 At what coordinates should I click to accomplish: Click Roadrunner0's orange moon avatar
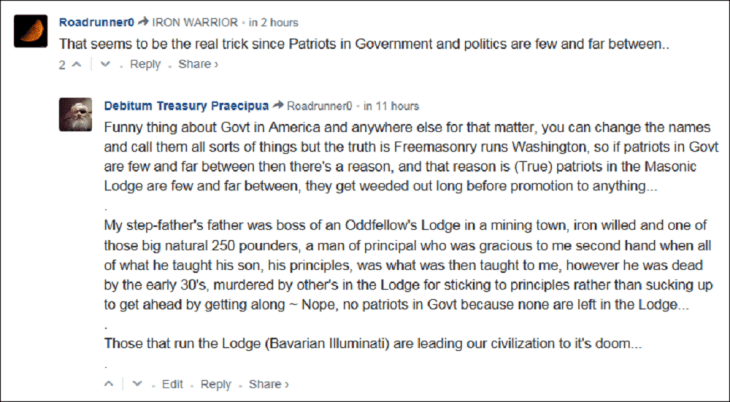(35, 32)
